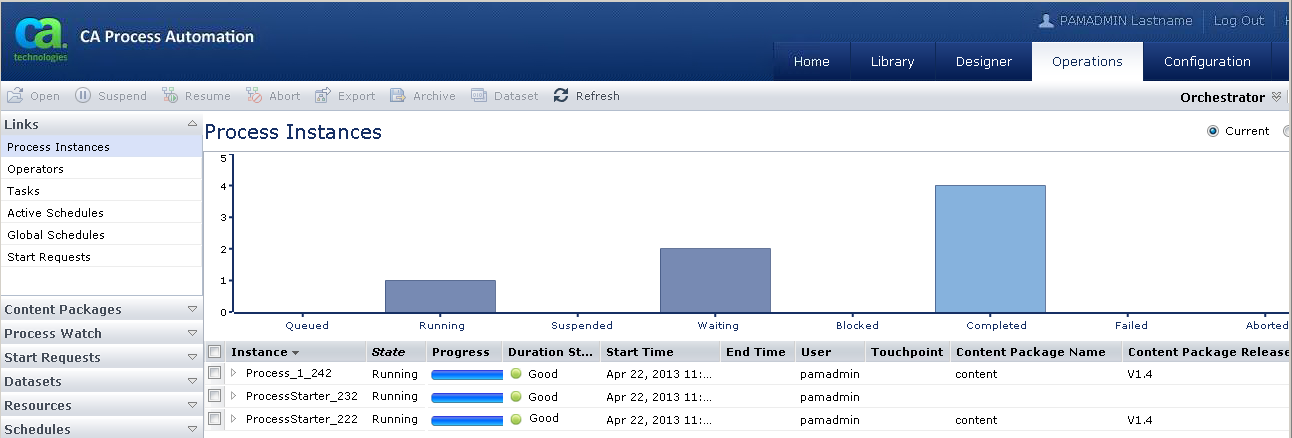The image size is (1292, 438).
Task: Click the Dataset toolbar icon
Action: [x=478, y=96]
